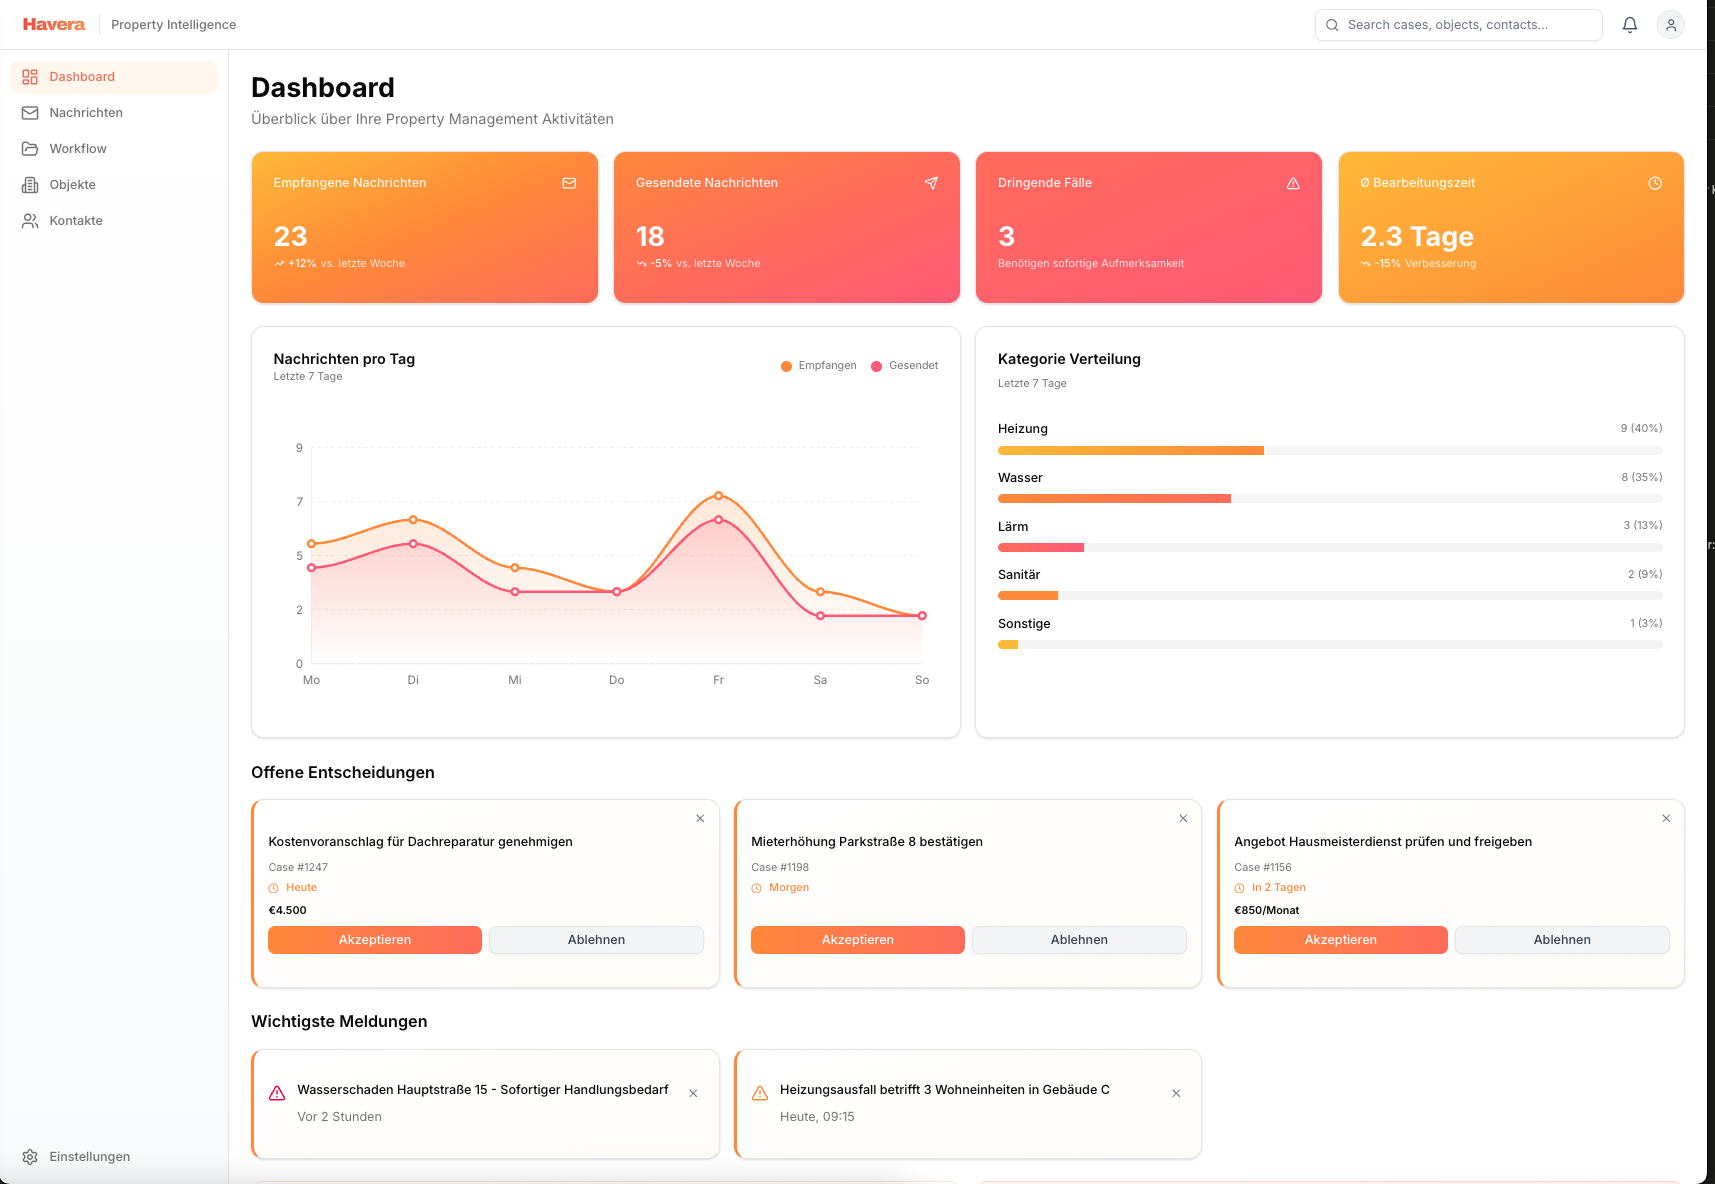Click the alert triangle on Heizungsausfall message
1715x1184 pixels.
760,1091
